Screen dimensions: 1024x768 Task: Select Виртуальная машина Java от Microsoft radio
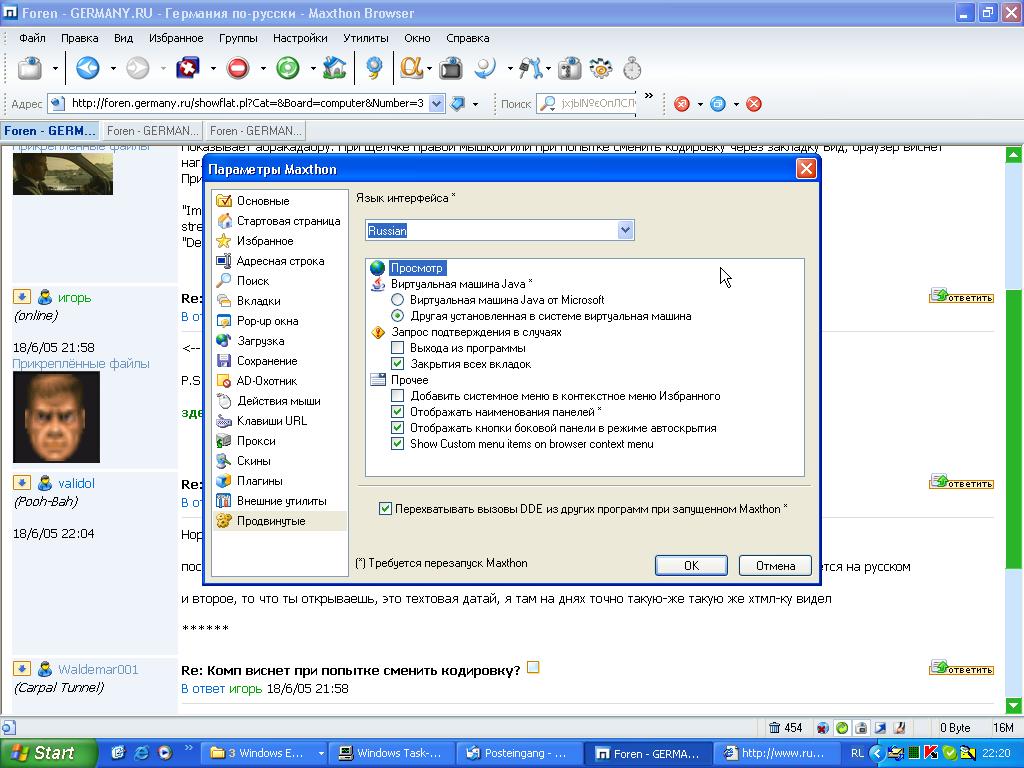point(397,300)
